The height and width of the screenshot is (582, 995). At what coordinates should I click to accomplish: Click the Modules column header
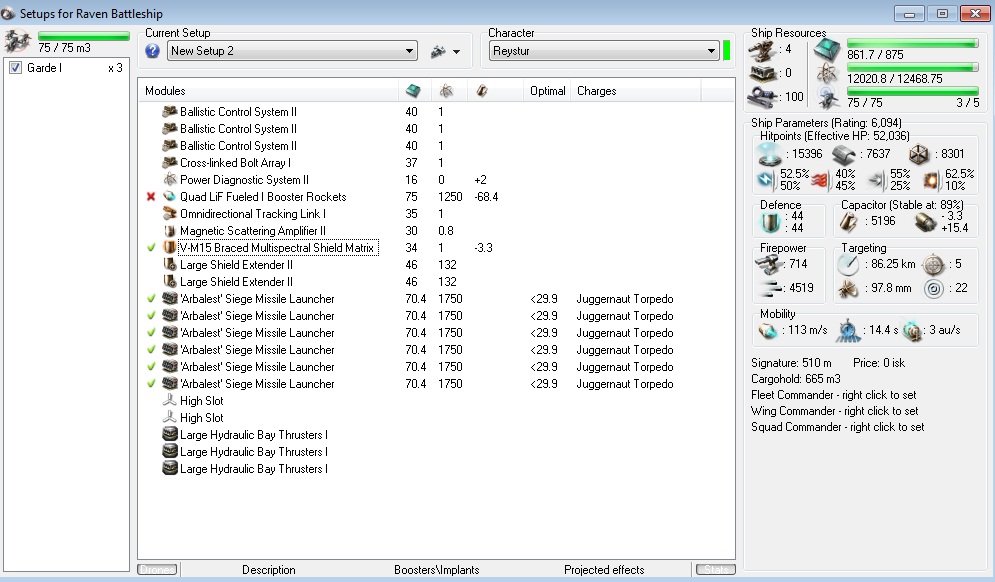[x=269, y=91]
